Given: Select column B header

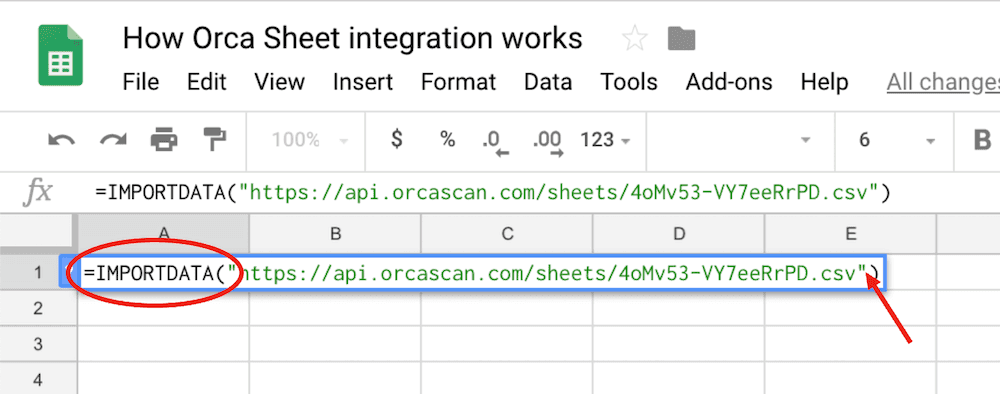Looking at the screenshot, I should pyautogui.click(x=335, y=233).
